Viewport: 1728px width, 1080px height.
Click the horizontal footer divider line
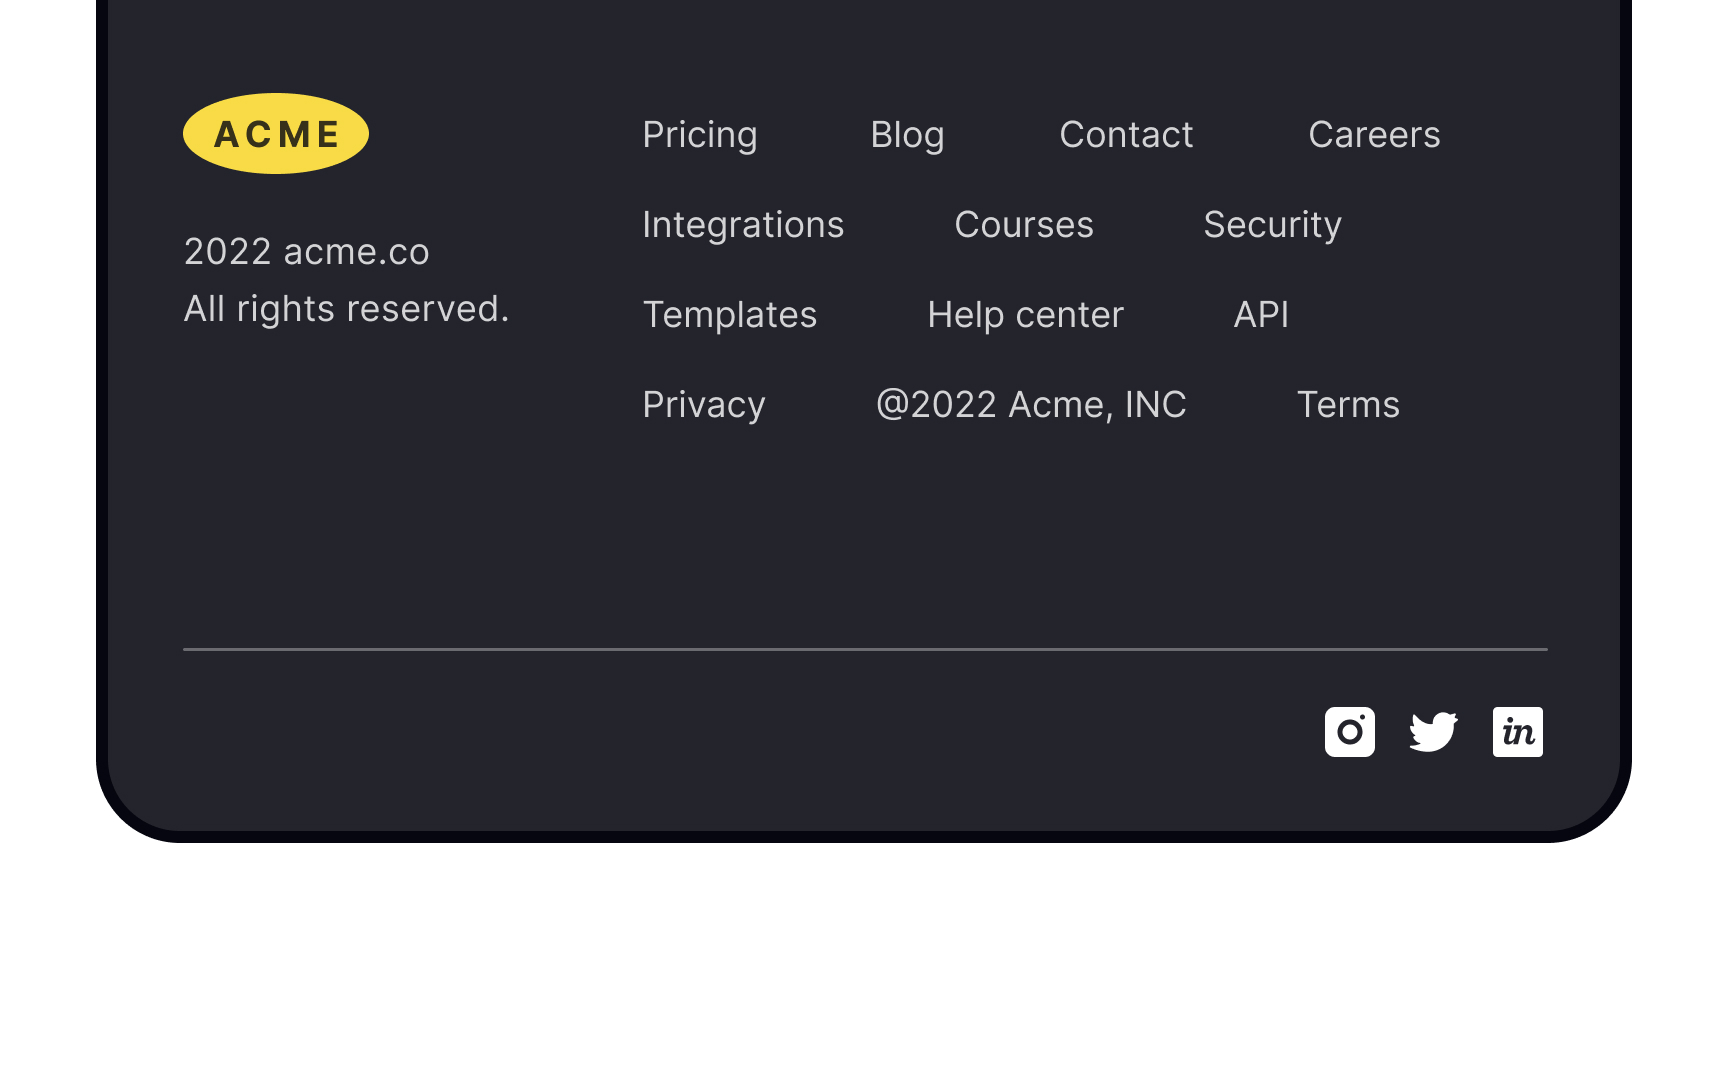(x=865, y=649)
